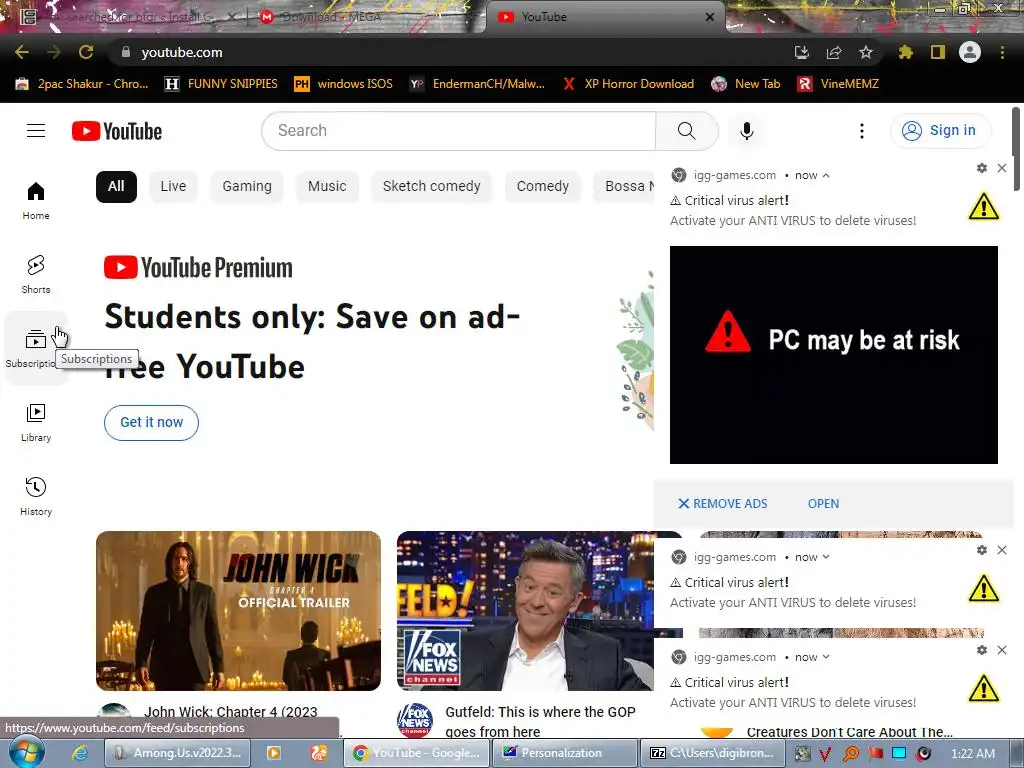Click REMOVE ADS on notification
The width and height of the screenshot is (1024, 768).
click(x=723, y=504)
